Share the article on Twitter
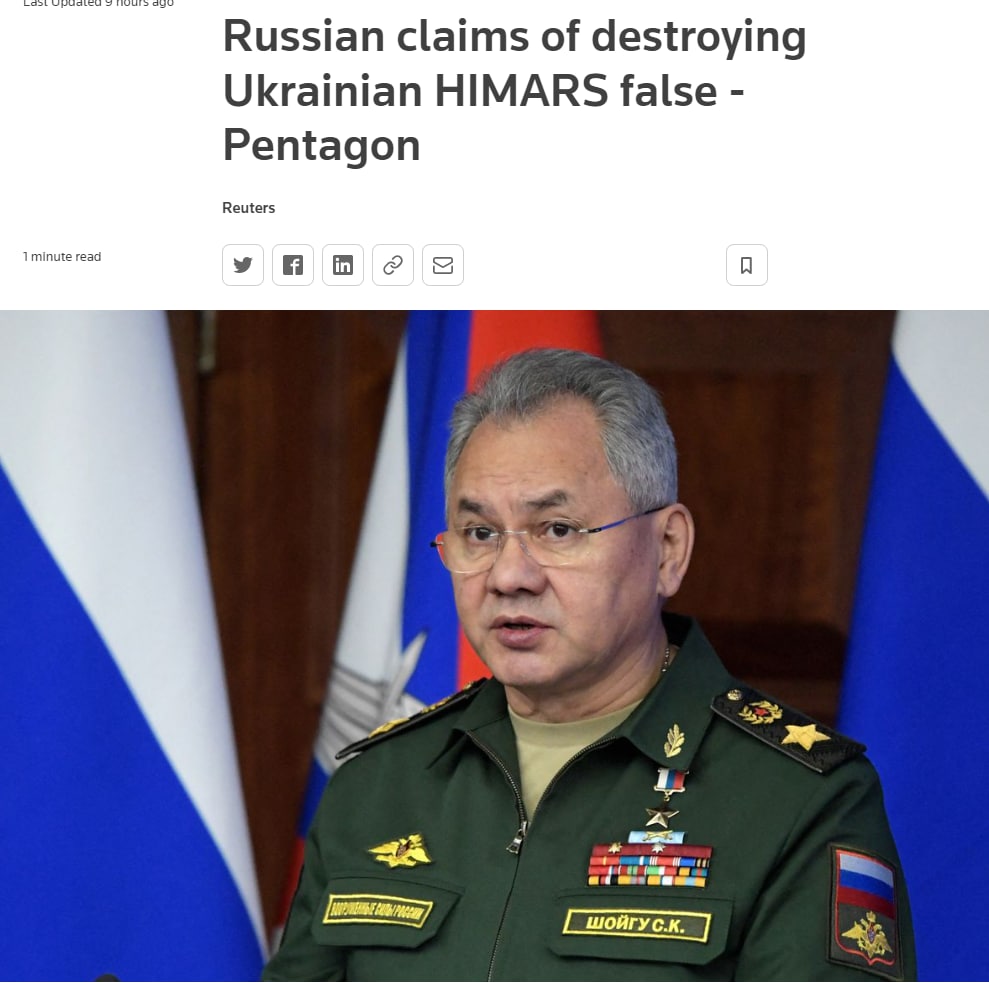The height and width of the screenshot is (983, 989). (243, 265)
